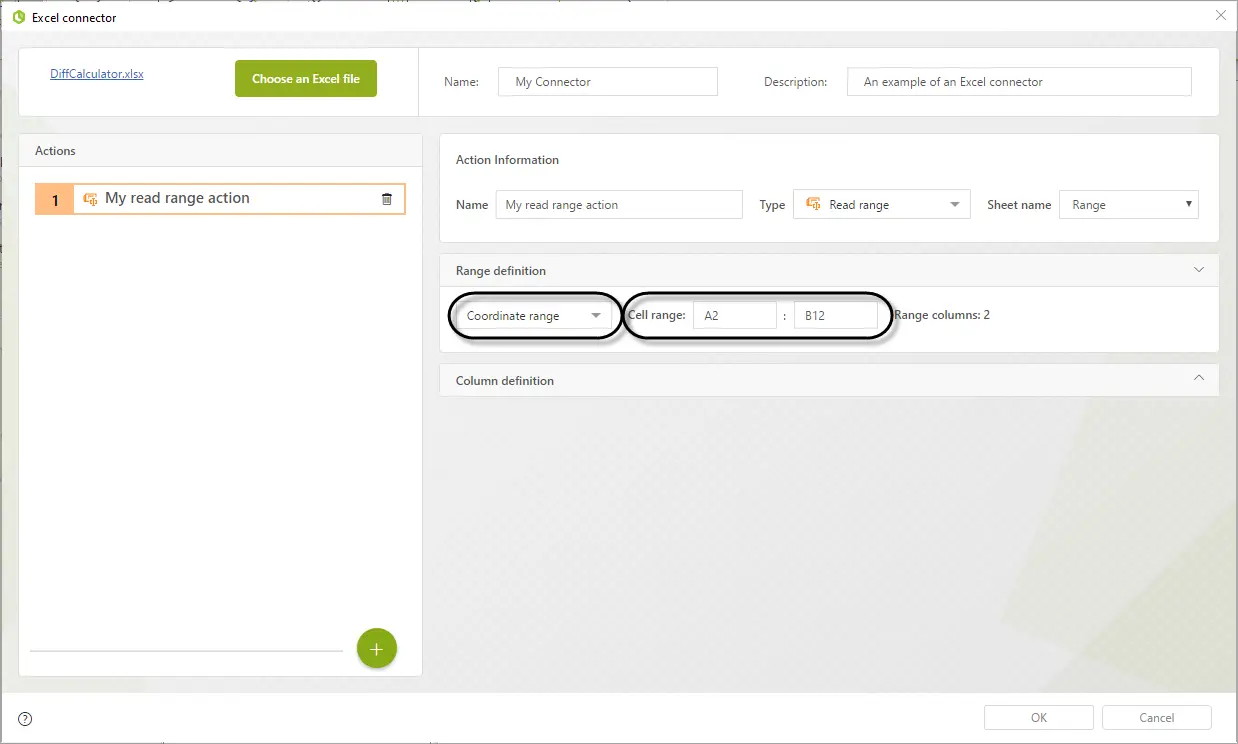This screenshot has width=1238, height=744.
Task: Click the Excel connector window title
Action: point(74,17)
